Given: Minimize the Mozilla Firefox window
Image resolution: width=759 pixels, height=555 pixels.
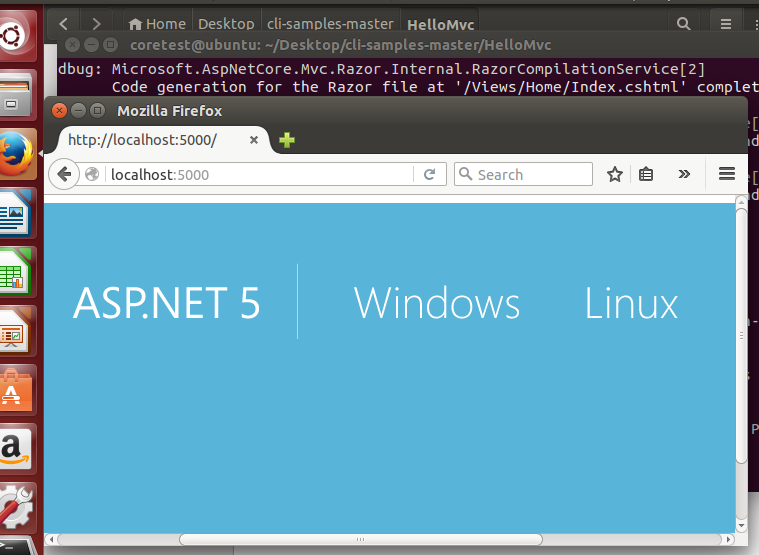Looking at the screenshot, I should (78, 111).
